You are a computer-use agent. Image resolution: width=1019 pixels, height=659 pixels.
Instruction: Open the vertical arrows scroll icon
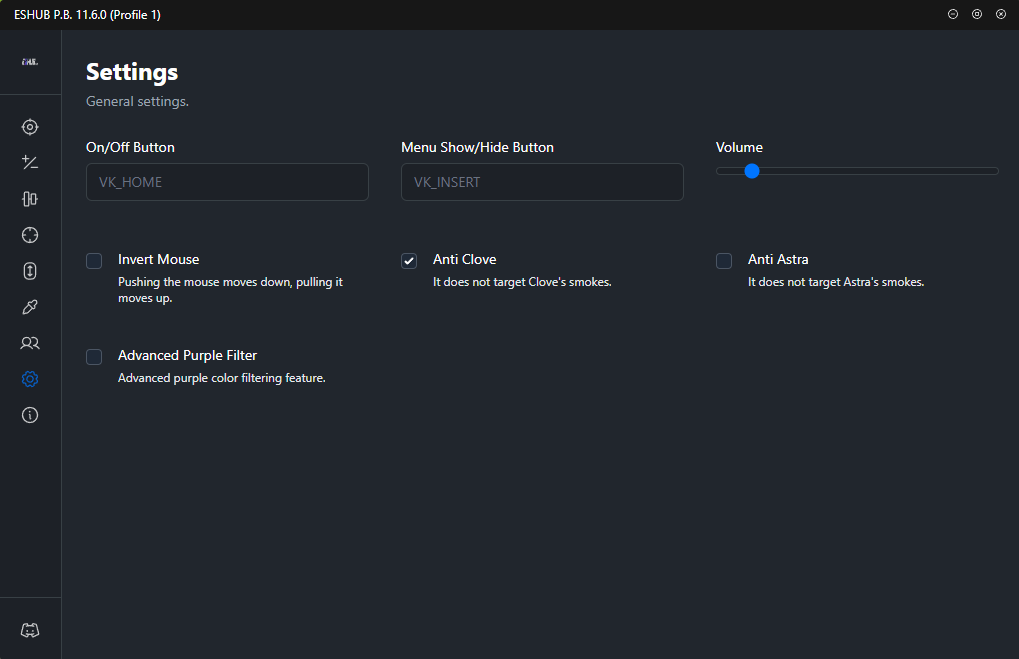tap(30, 271)
